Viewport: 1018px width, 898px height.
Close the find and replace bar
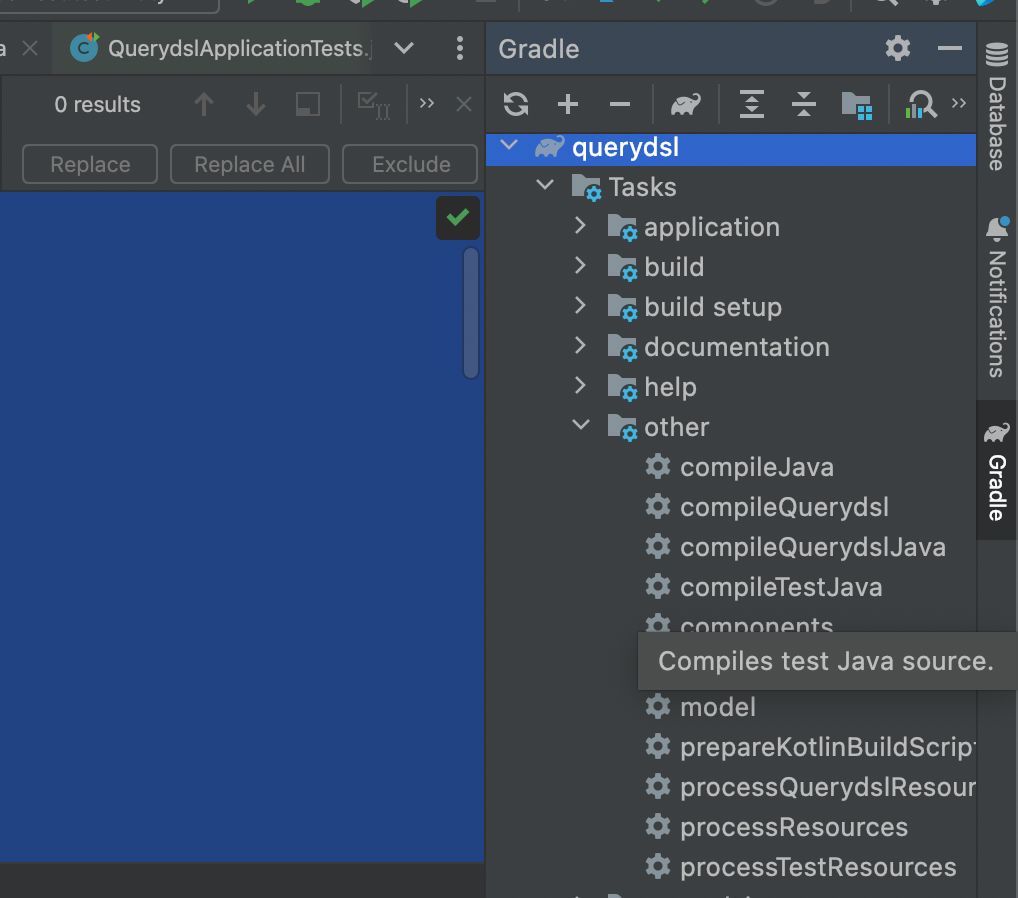[x=464, y=104]
